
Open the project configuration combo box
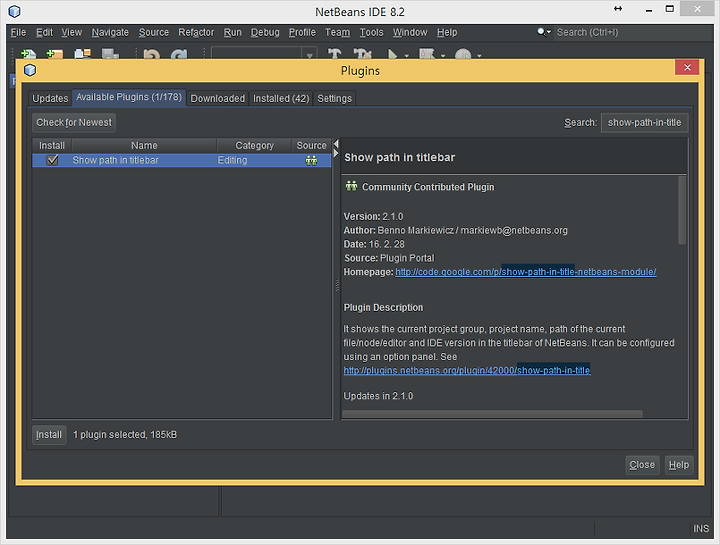[x=264, y=54]
